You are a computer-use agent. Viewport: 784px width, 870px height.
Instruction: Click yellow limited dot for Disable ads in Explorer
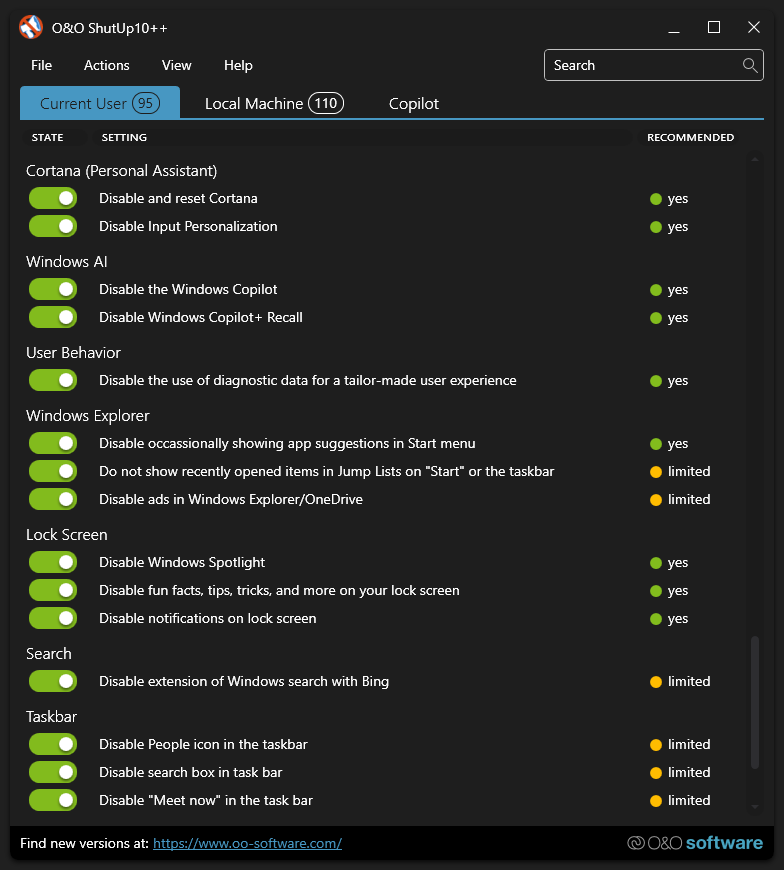pyautogui.click(x=656, y=500)
